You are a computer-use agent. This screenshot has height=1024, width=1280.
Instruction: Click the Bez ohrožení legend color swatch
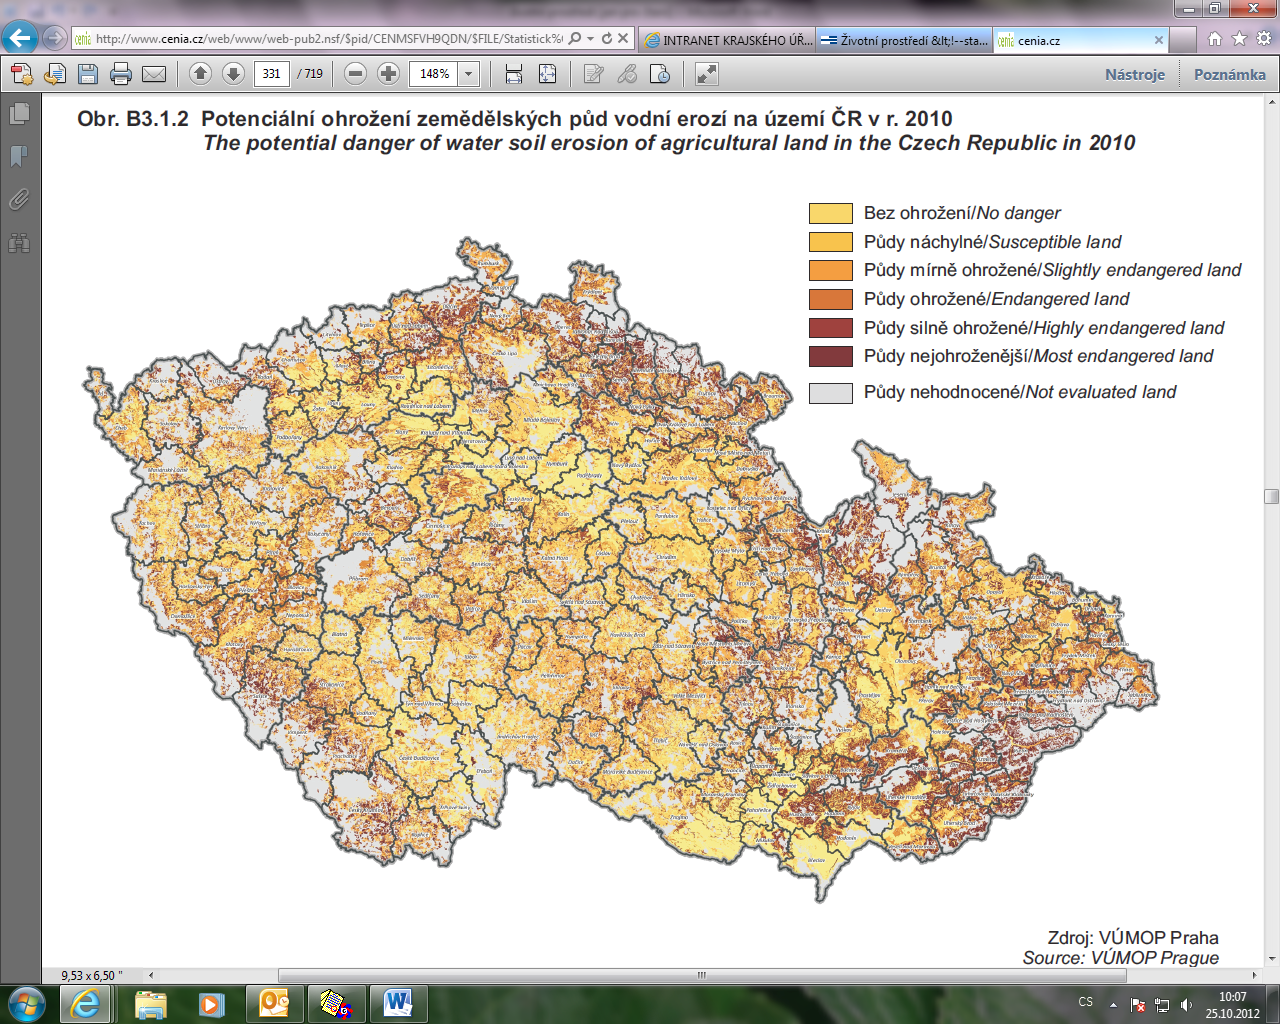click(x=830, y=213)
